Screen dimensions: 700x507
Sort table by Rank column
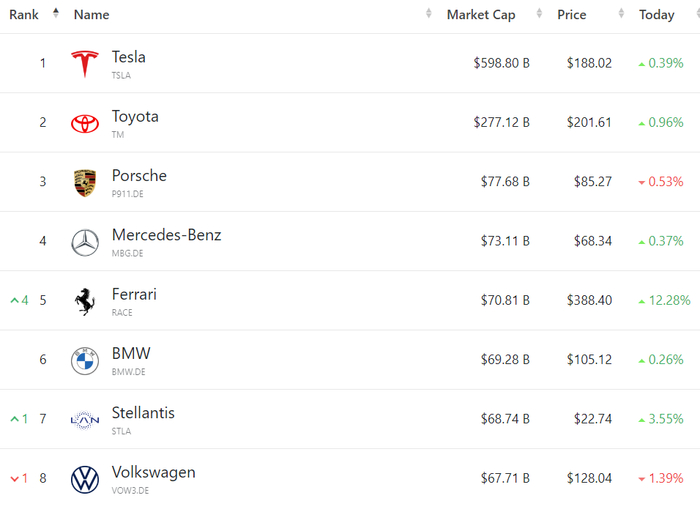[x=24, y=15]
